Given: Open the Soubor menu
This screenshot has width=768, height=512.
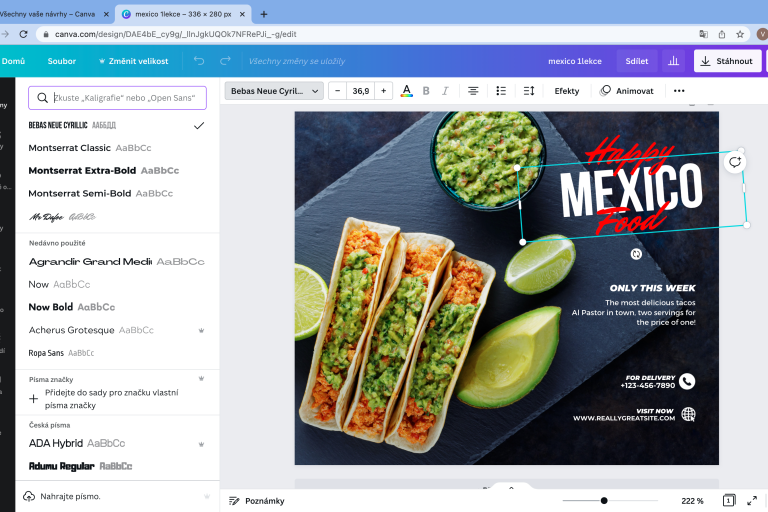Looking at the screenshot, I should pos(61,61).
